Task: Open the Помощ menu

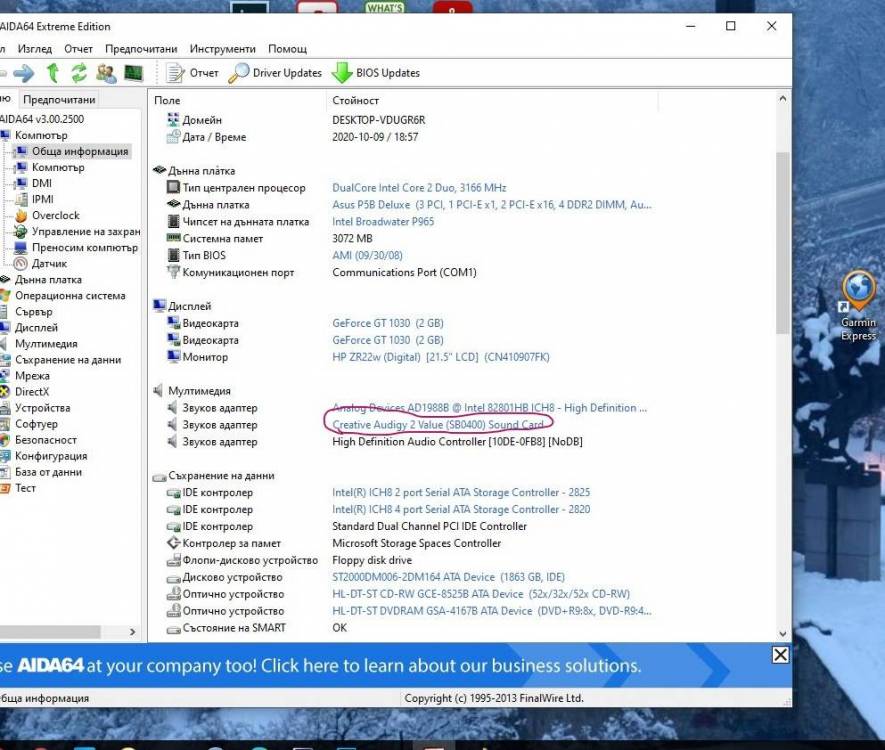Action: (287, 49)
